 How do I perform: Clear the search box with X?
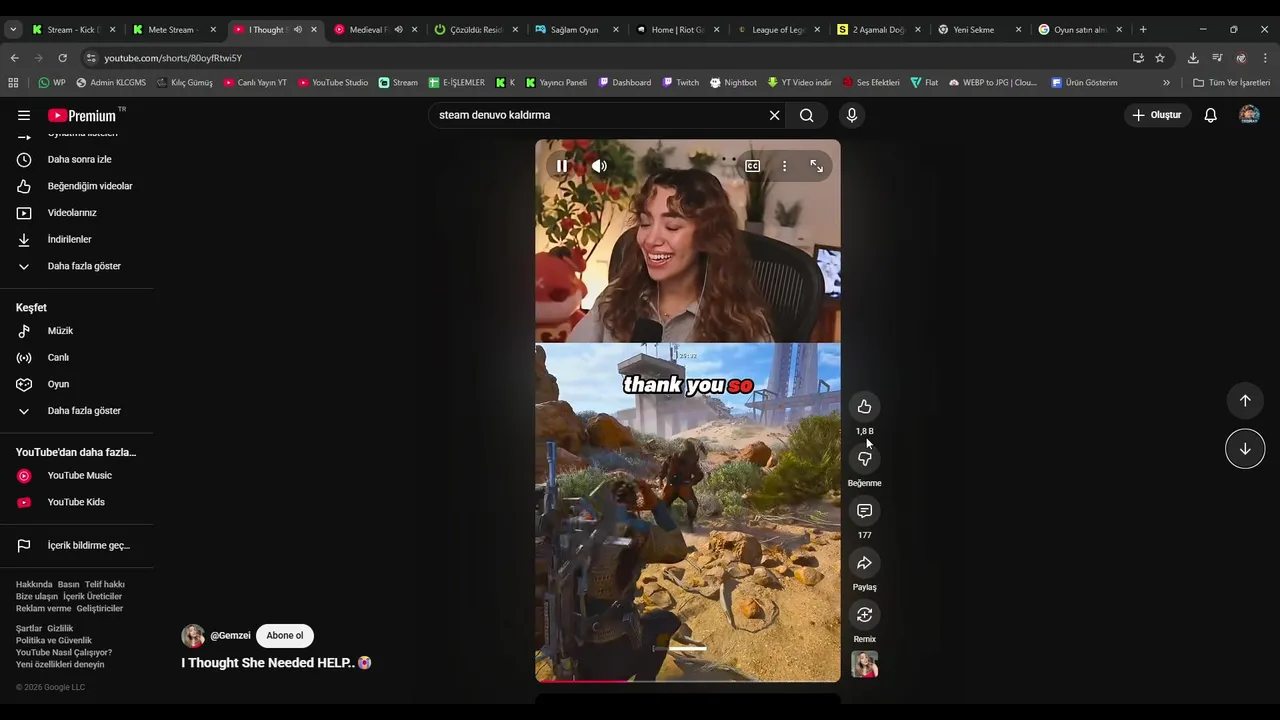[x=774, y=115]
